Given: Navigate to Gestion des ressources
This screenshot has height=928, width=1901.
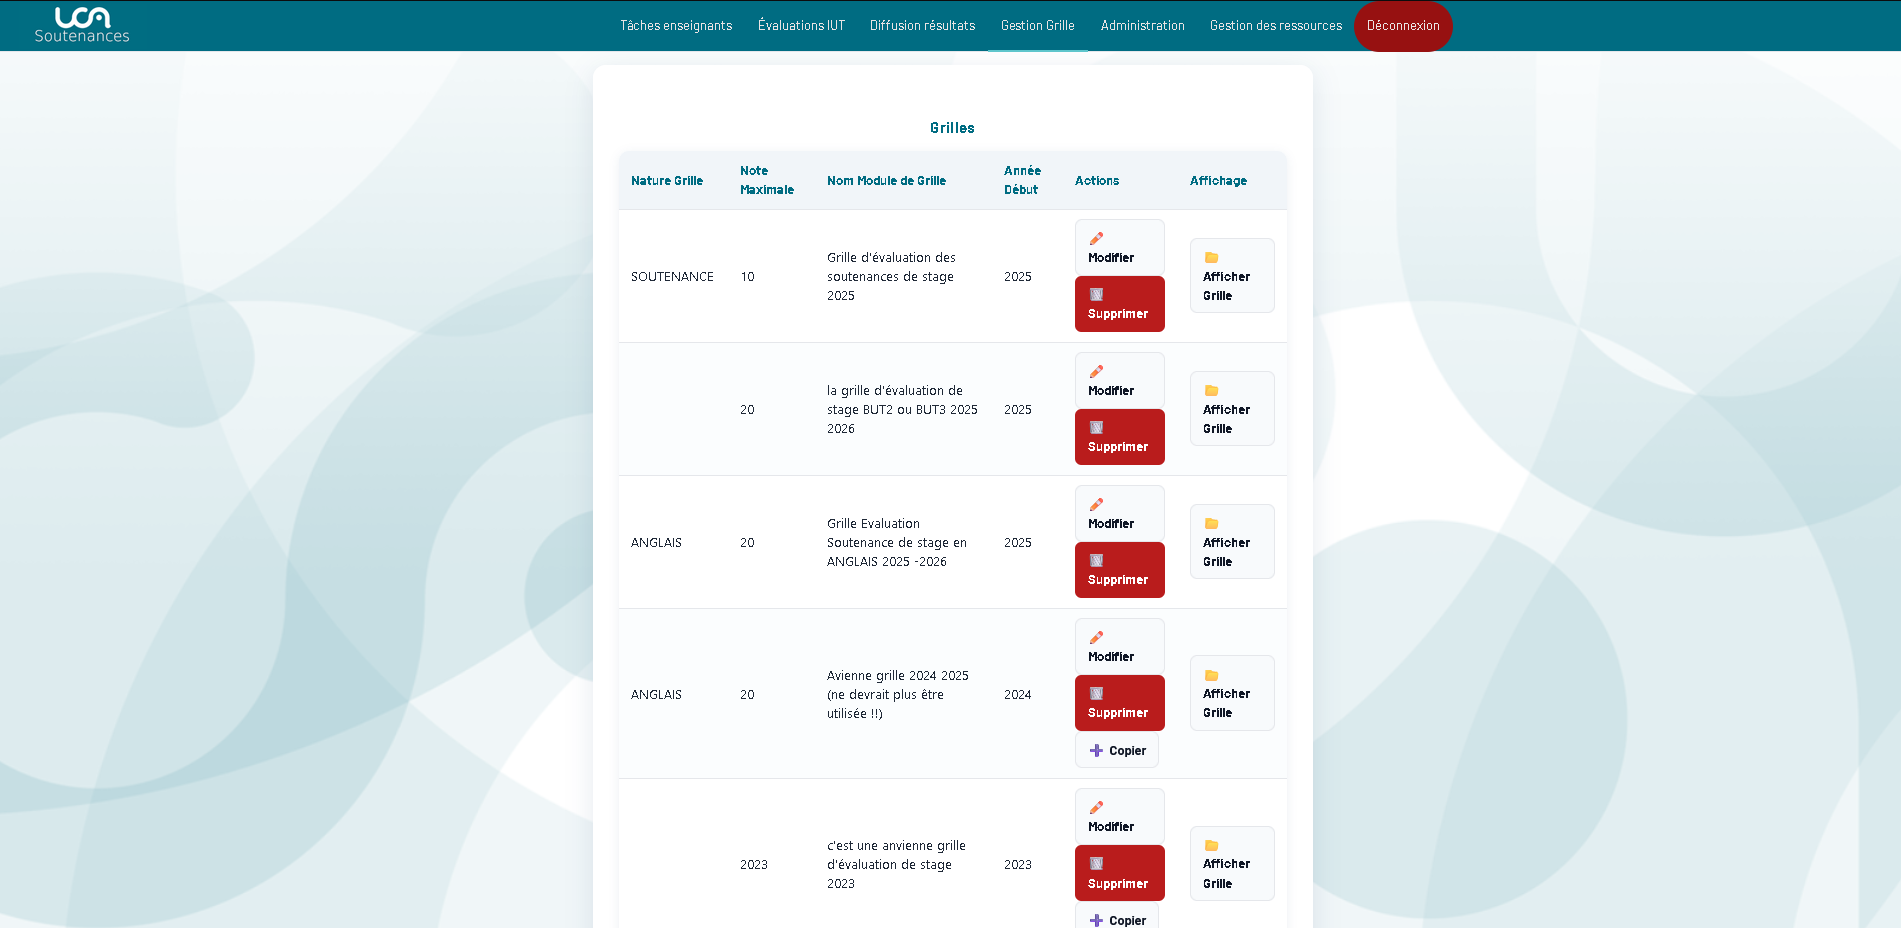Looking at the screenshot, I should [x=1275, y=25].
